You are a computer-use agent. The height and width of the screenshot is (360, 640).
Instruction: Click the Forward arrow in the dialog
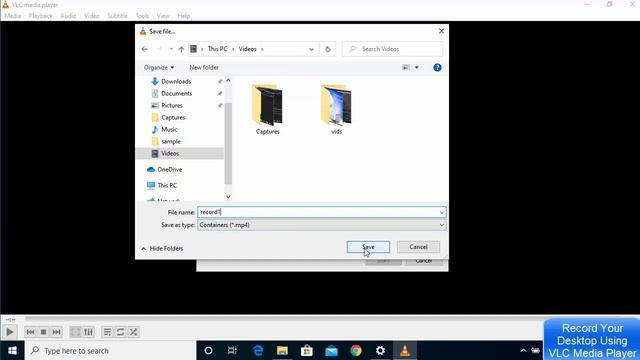(x=160, y=49)
